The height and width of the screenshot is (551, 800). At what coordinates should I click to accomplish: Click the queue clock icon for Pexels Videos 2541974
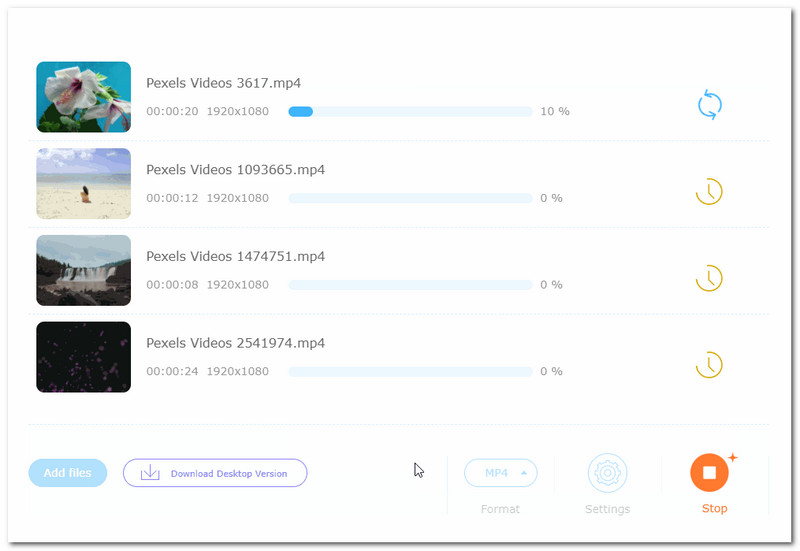pyautogui.click(x=709, y=364)
